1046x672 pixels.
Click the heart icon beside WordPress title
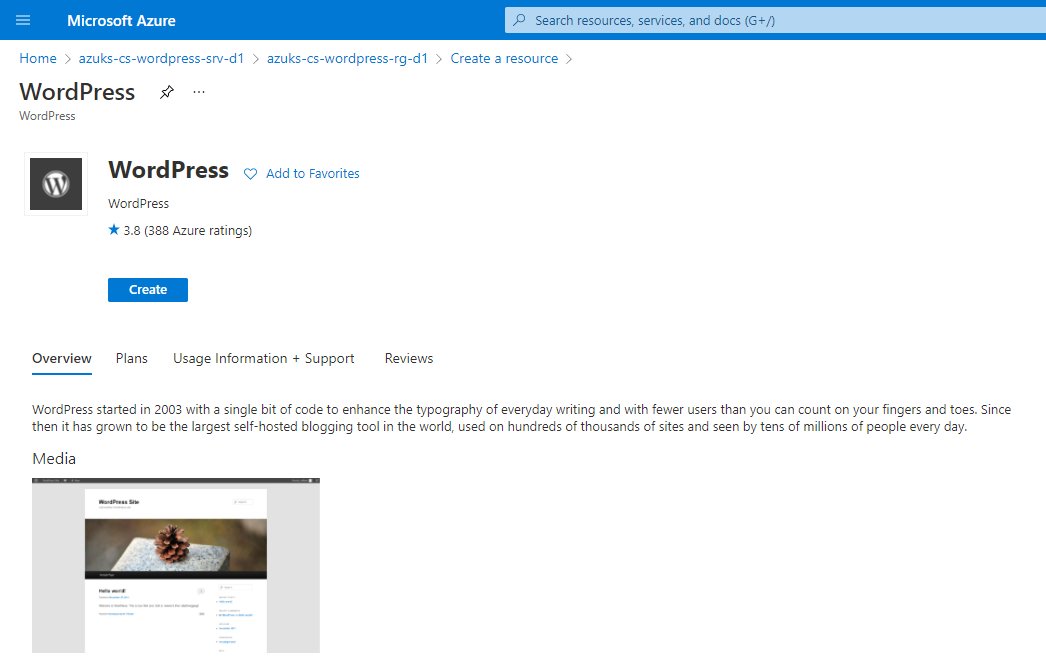point(249,173)
